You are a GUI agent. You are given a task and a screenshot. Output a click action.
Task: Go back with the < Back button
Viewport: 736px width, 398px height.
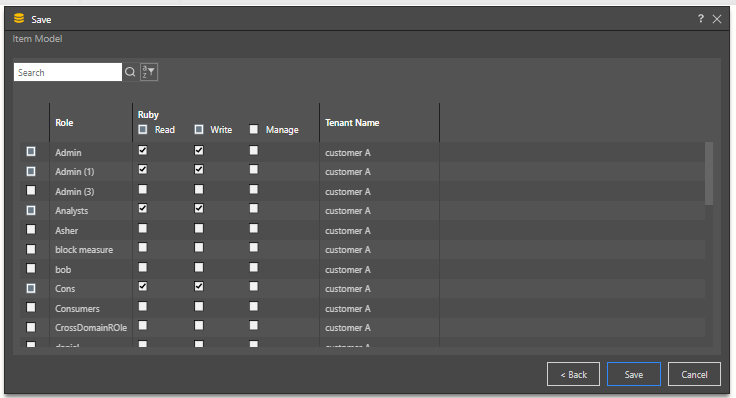(x=573, y=374)
